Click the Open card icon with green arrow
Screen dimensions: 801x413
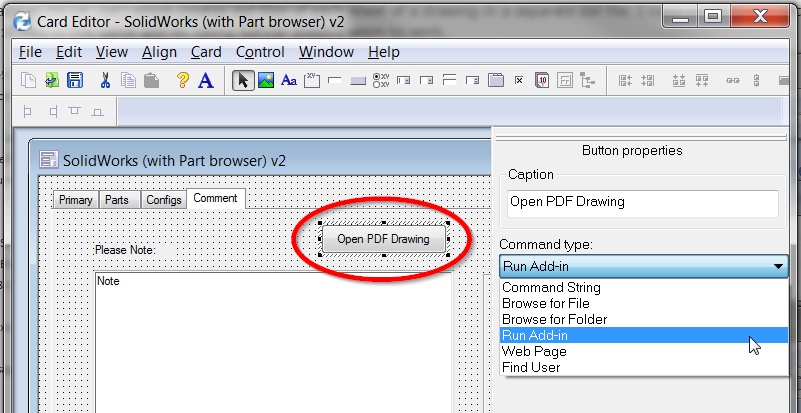[52, 81]
